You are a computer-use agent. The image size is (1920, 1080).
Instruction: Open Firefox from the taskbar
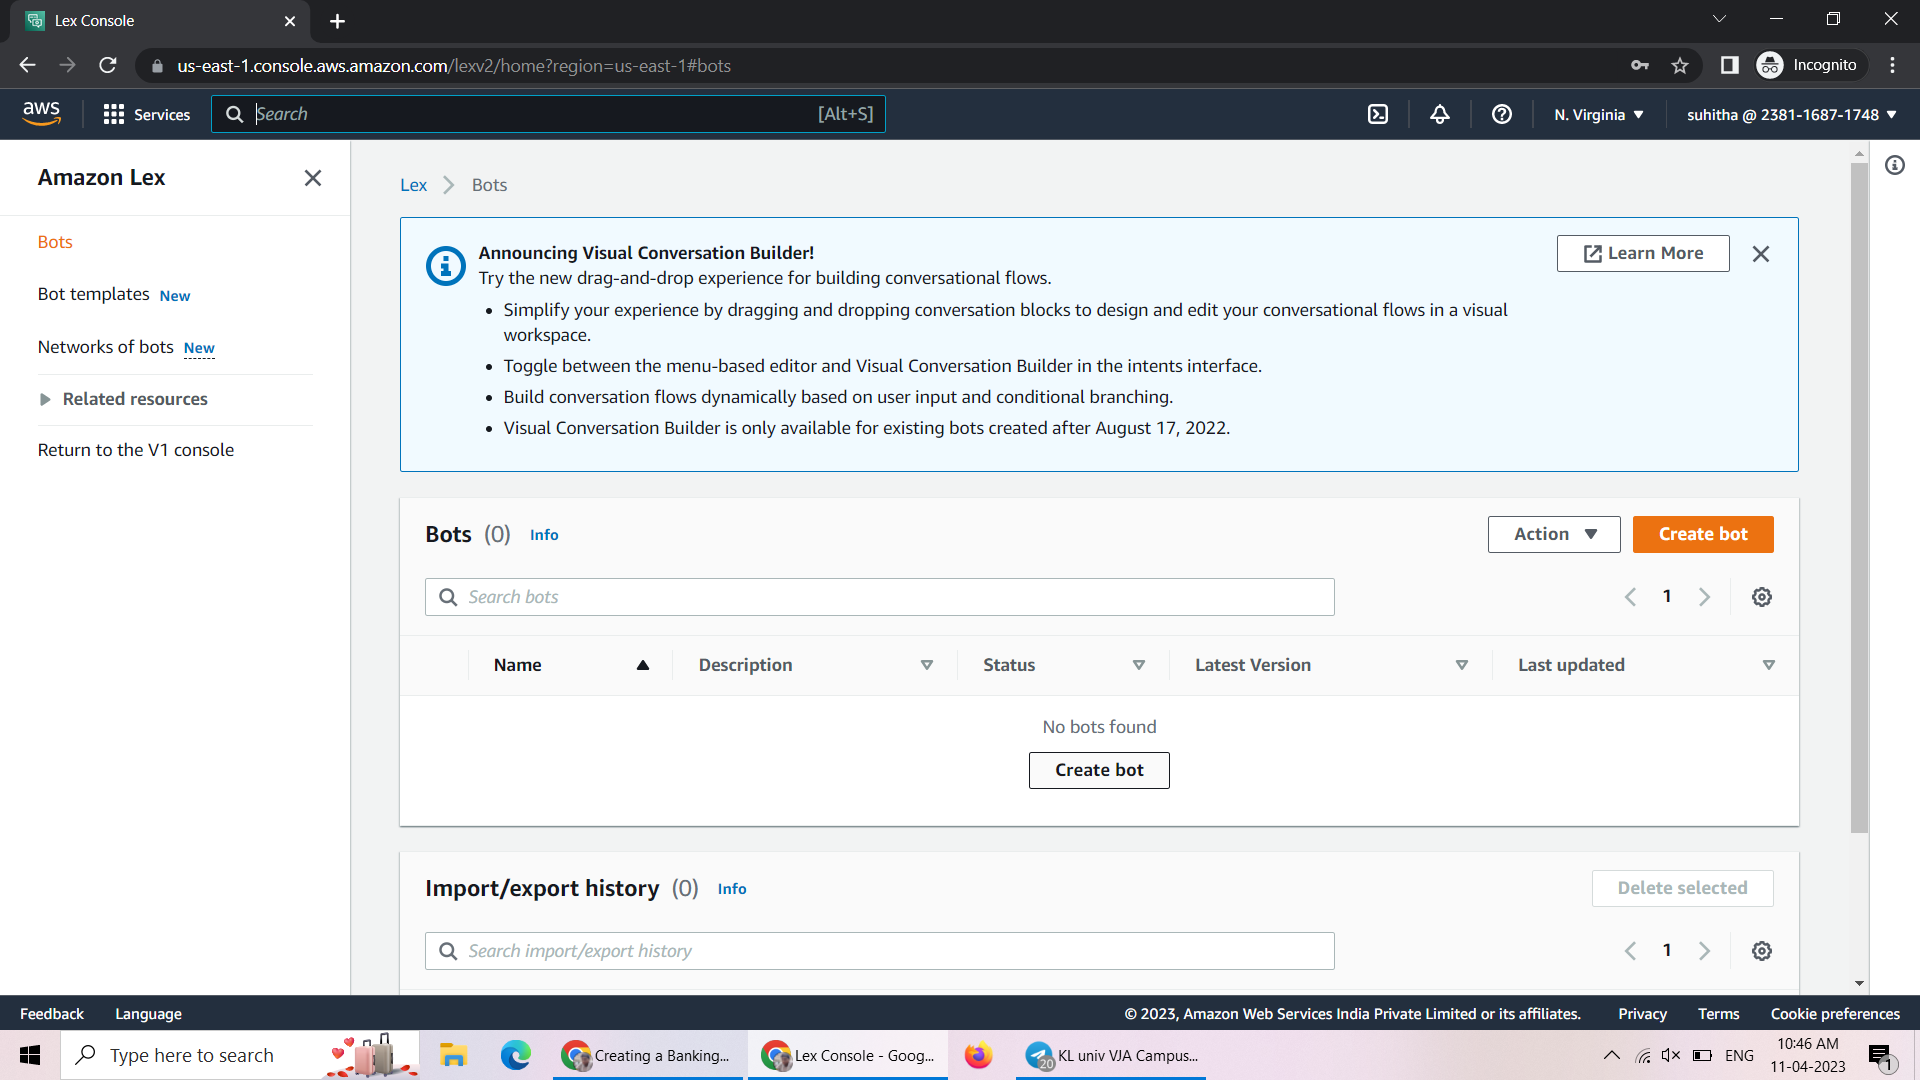(978, 1054)
